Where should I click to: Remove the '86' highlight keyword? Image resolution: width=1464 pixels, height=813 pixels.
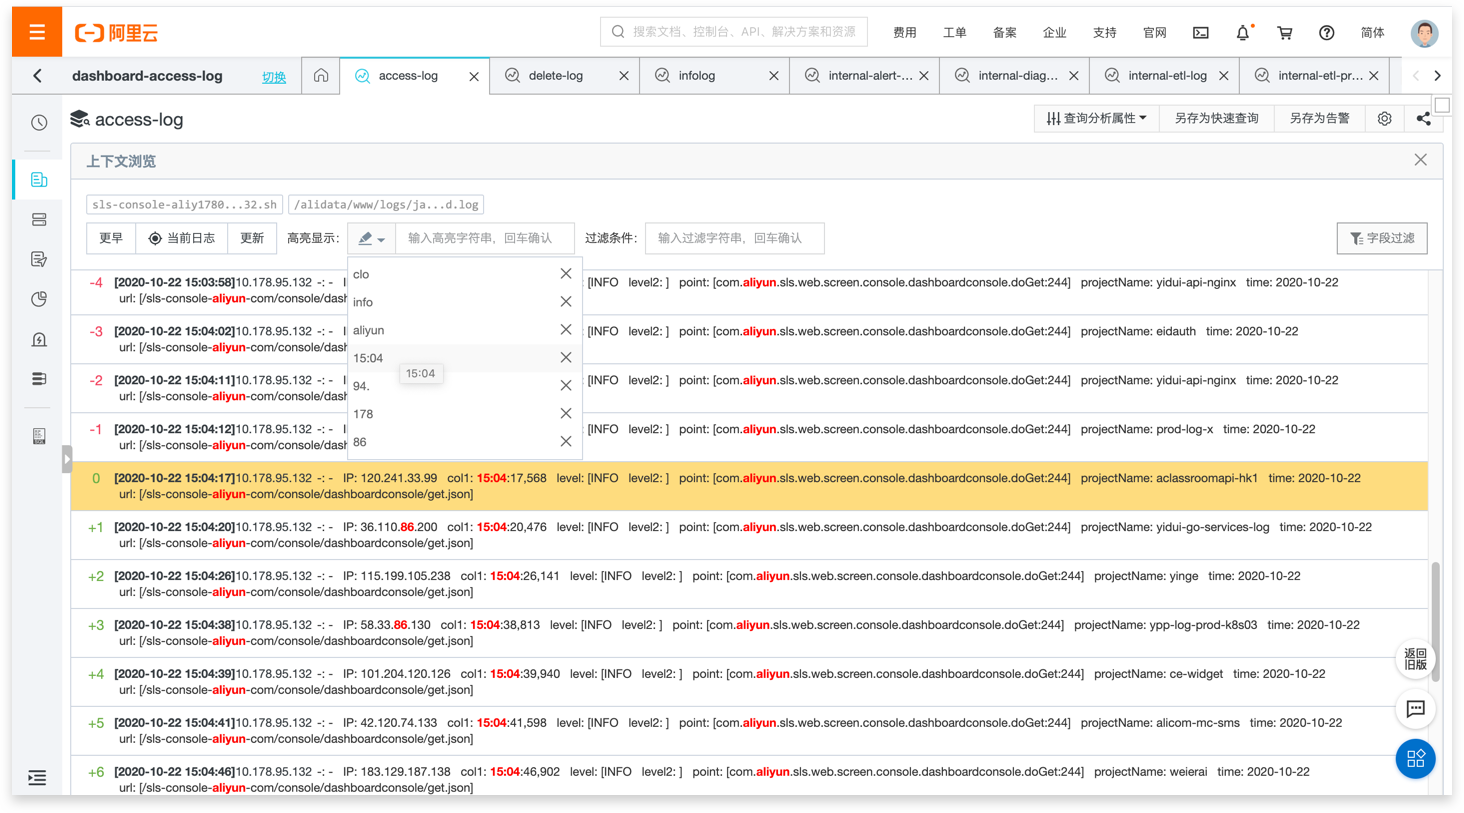[566, 442]
